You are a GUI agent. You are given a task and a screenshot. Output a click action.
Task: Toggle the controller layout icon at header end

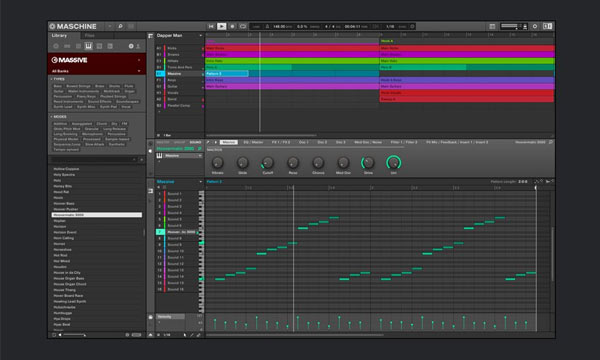click(548, 26)
